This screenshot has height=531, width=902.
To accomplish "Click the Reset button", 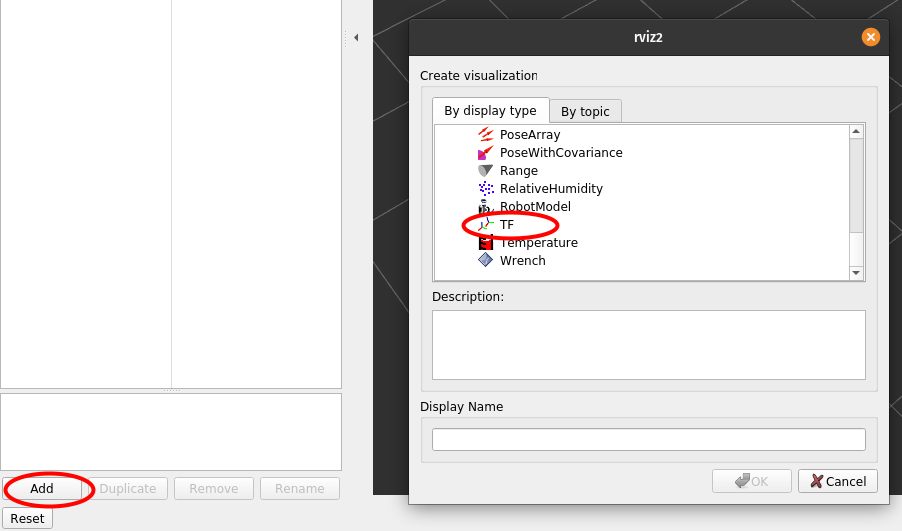I will 27,518.
